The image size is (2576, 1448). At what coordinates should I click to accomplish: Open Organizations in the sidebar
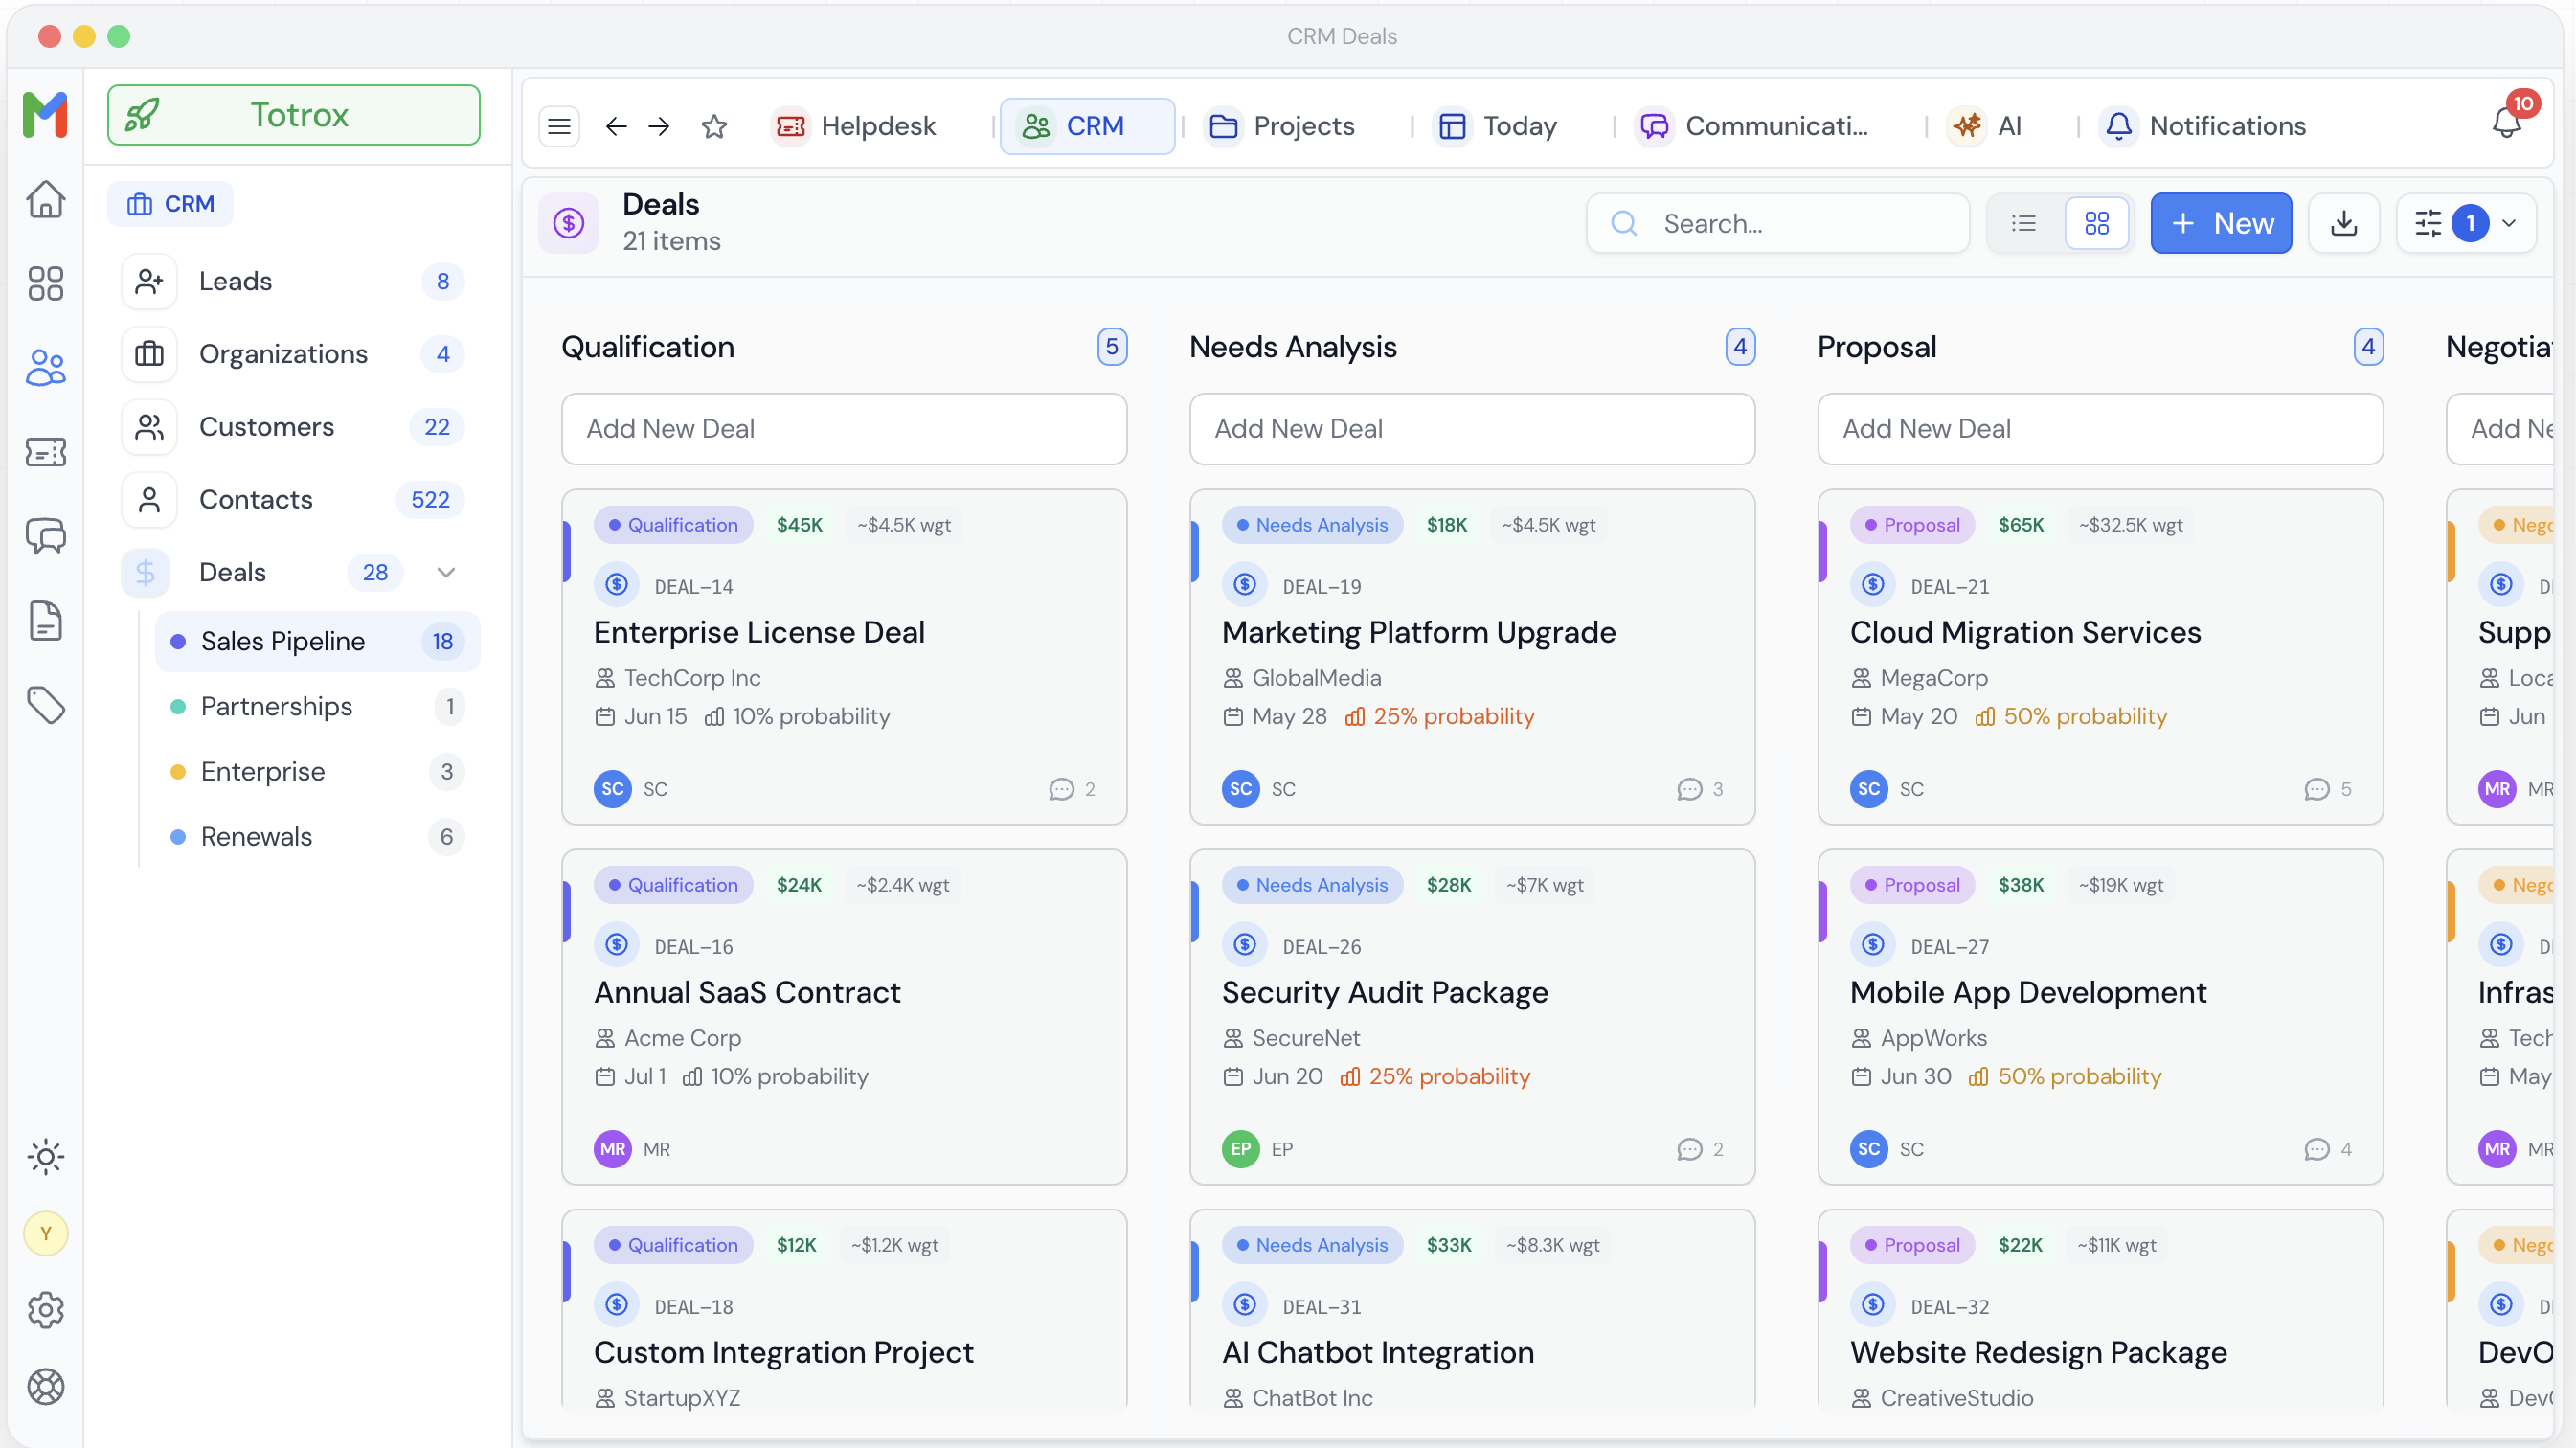point(293,354)
